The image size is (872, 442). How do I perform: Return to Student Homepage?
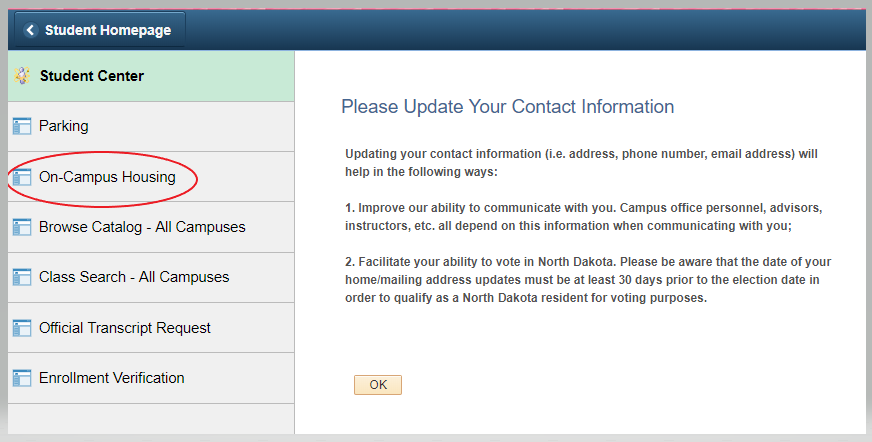click(98, 30)
